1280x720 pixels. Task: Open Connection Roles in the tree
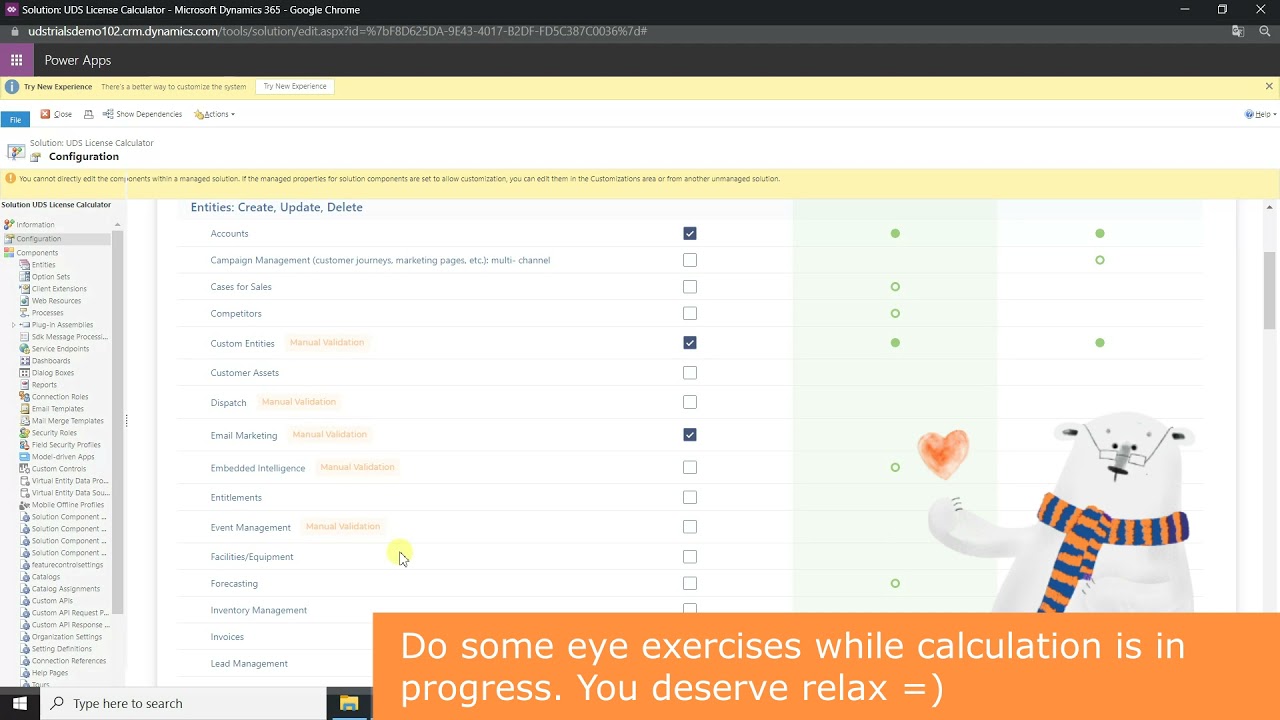click(60, 397)
